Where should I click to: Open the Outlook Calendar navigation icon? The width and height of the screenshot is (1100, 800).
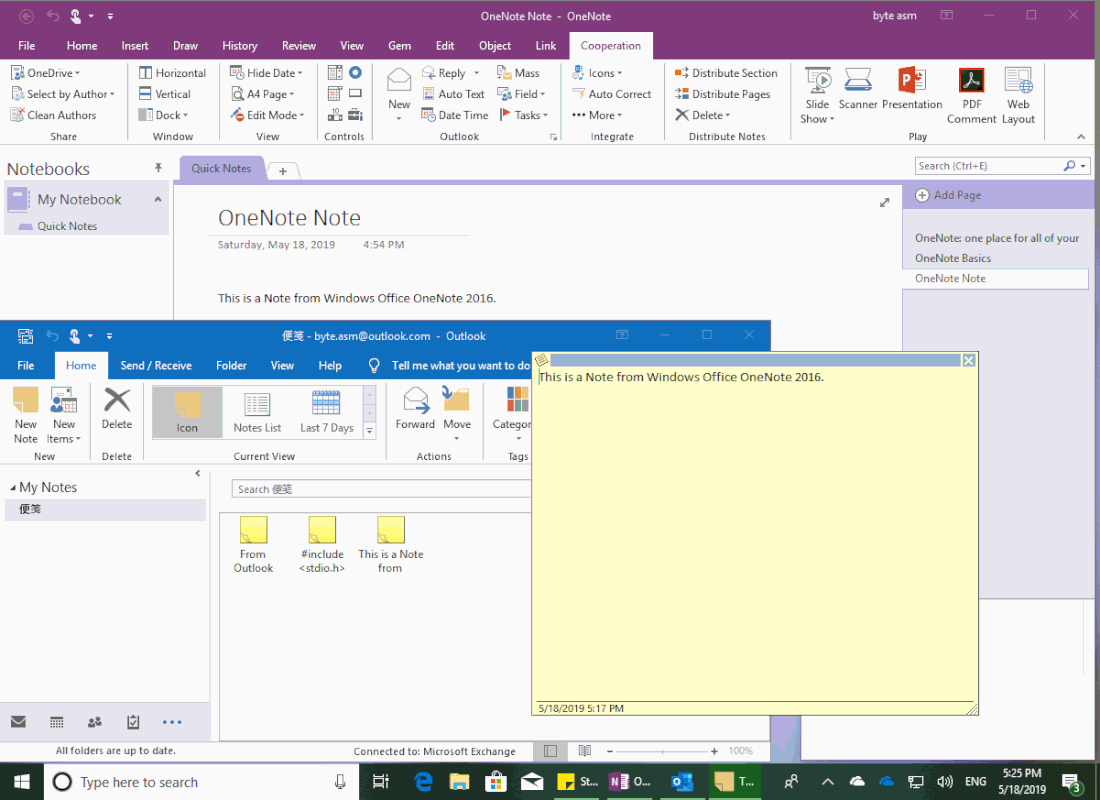[57, 722]
